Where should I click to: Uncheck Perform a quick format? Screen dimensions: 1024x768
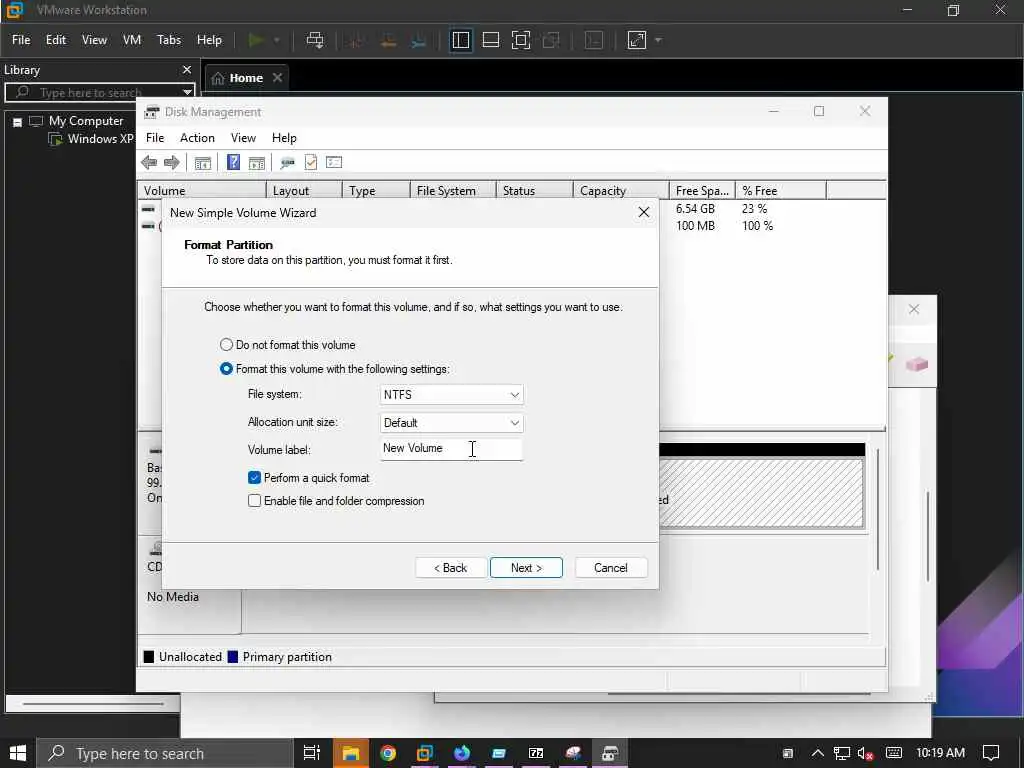(255, 477)
